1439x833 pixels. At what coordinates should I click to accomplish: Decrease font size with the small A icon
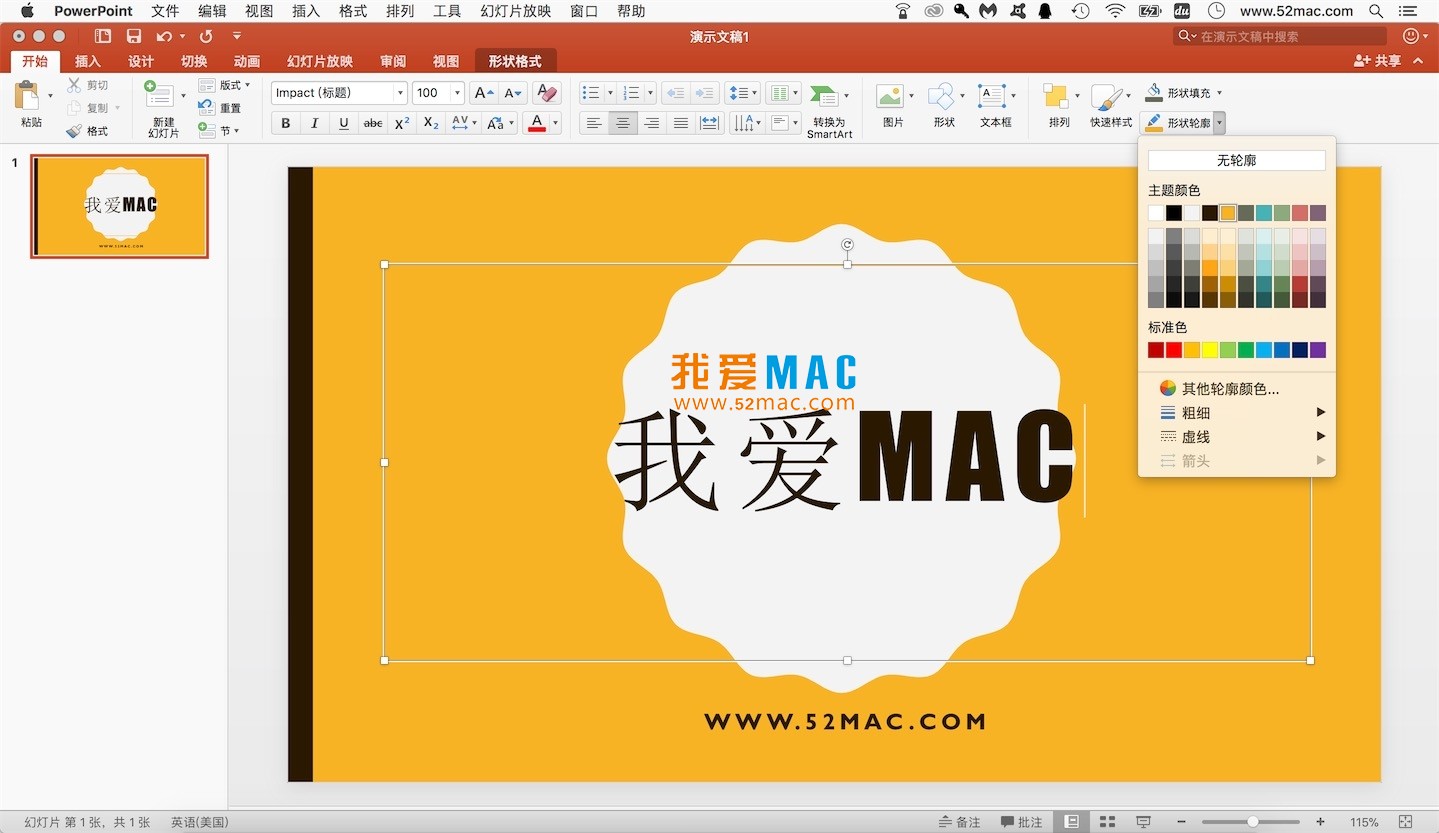coord(513,93)
